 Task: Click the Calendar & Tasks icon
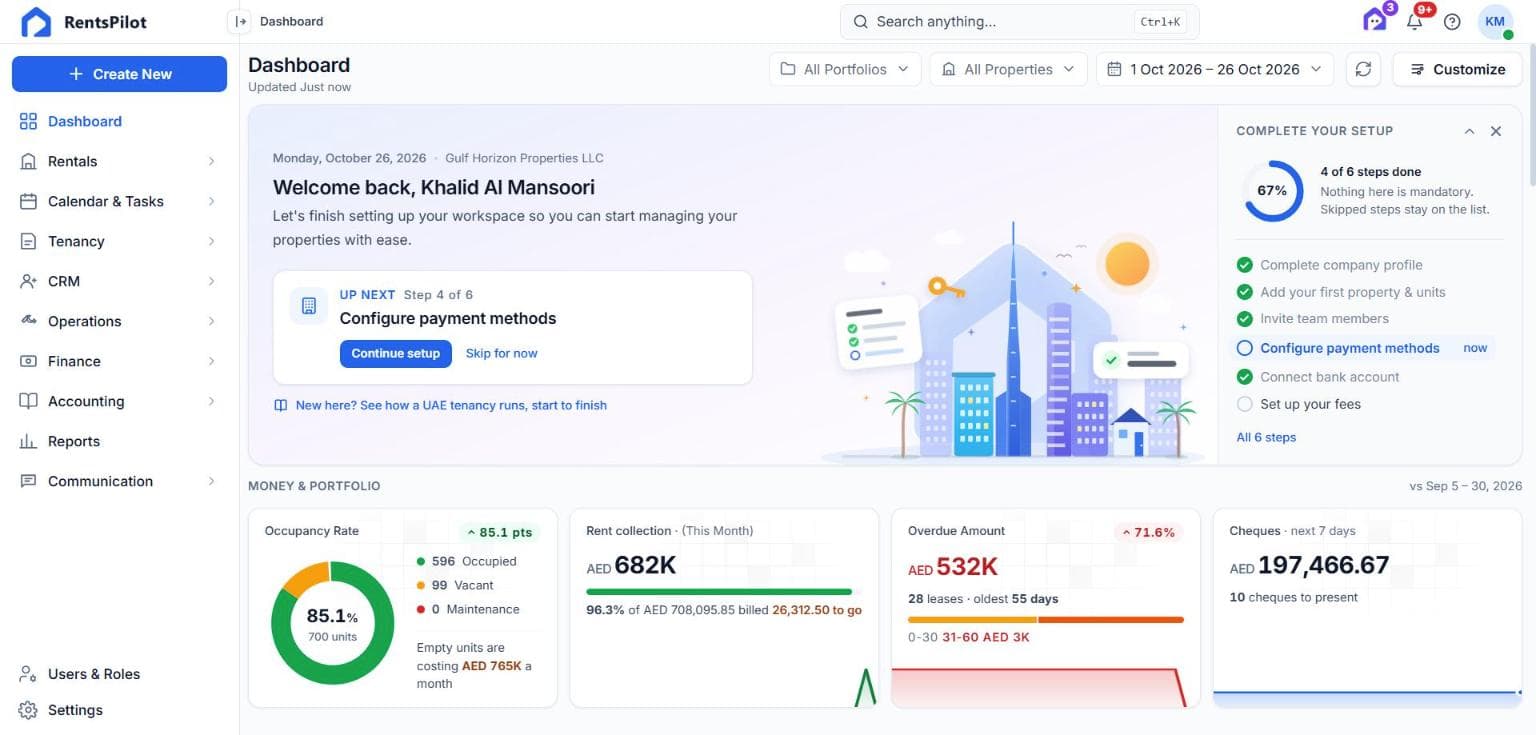(x=28, y=201)
